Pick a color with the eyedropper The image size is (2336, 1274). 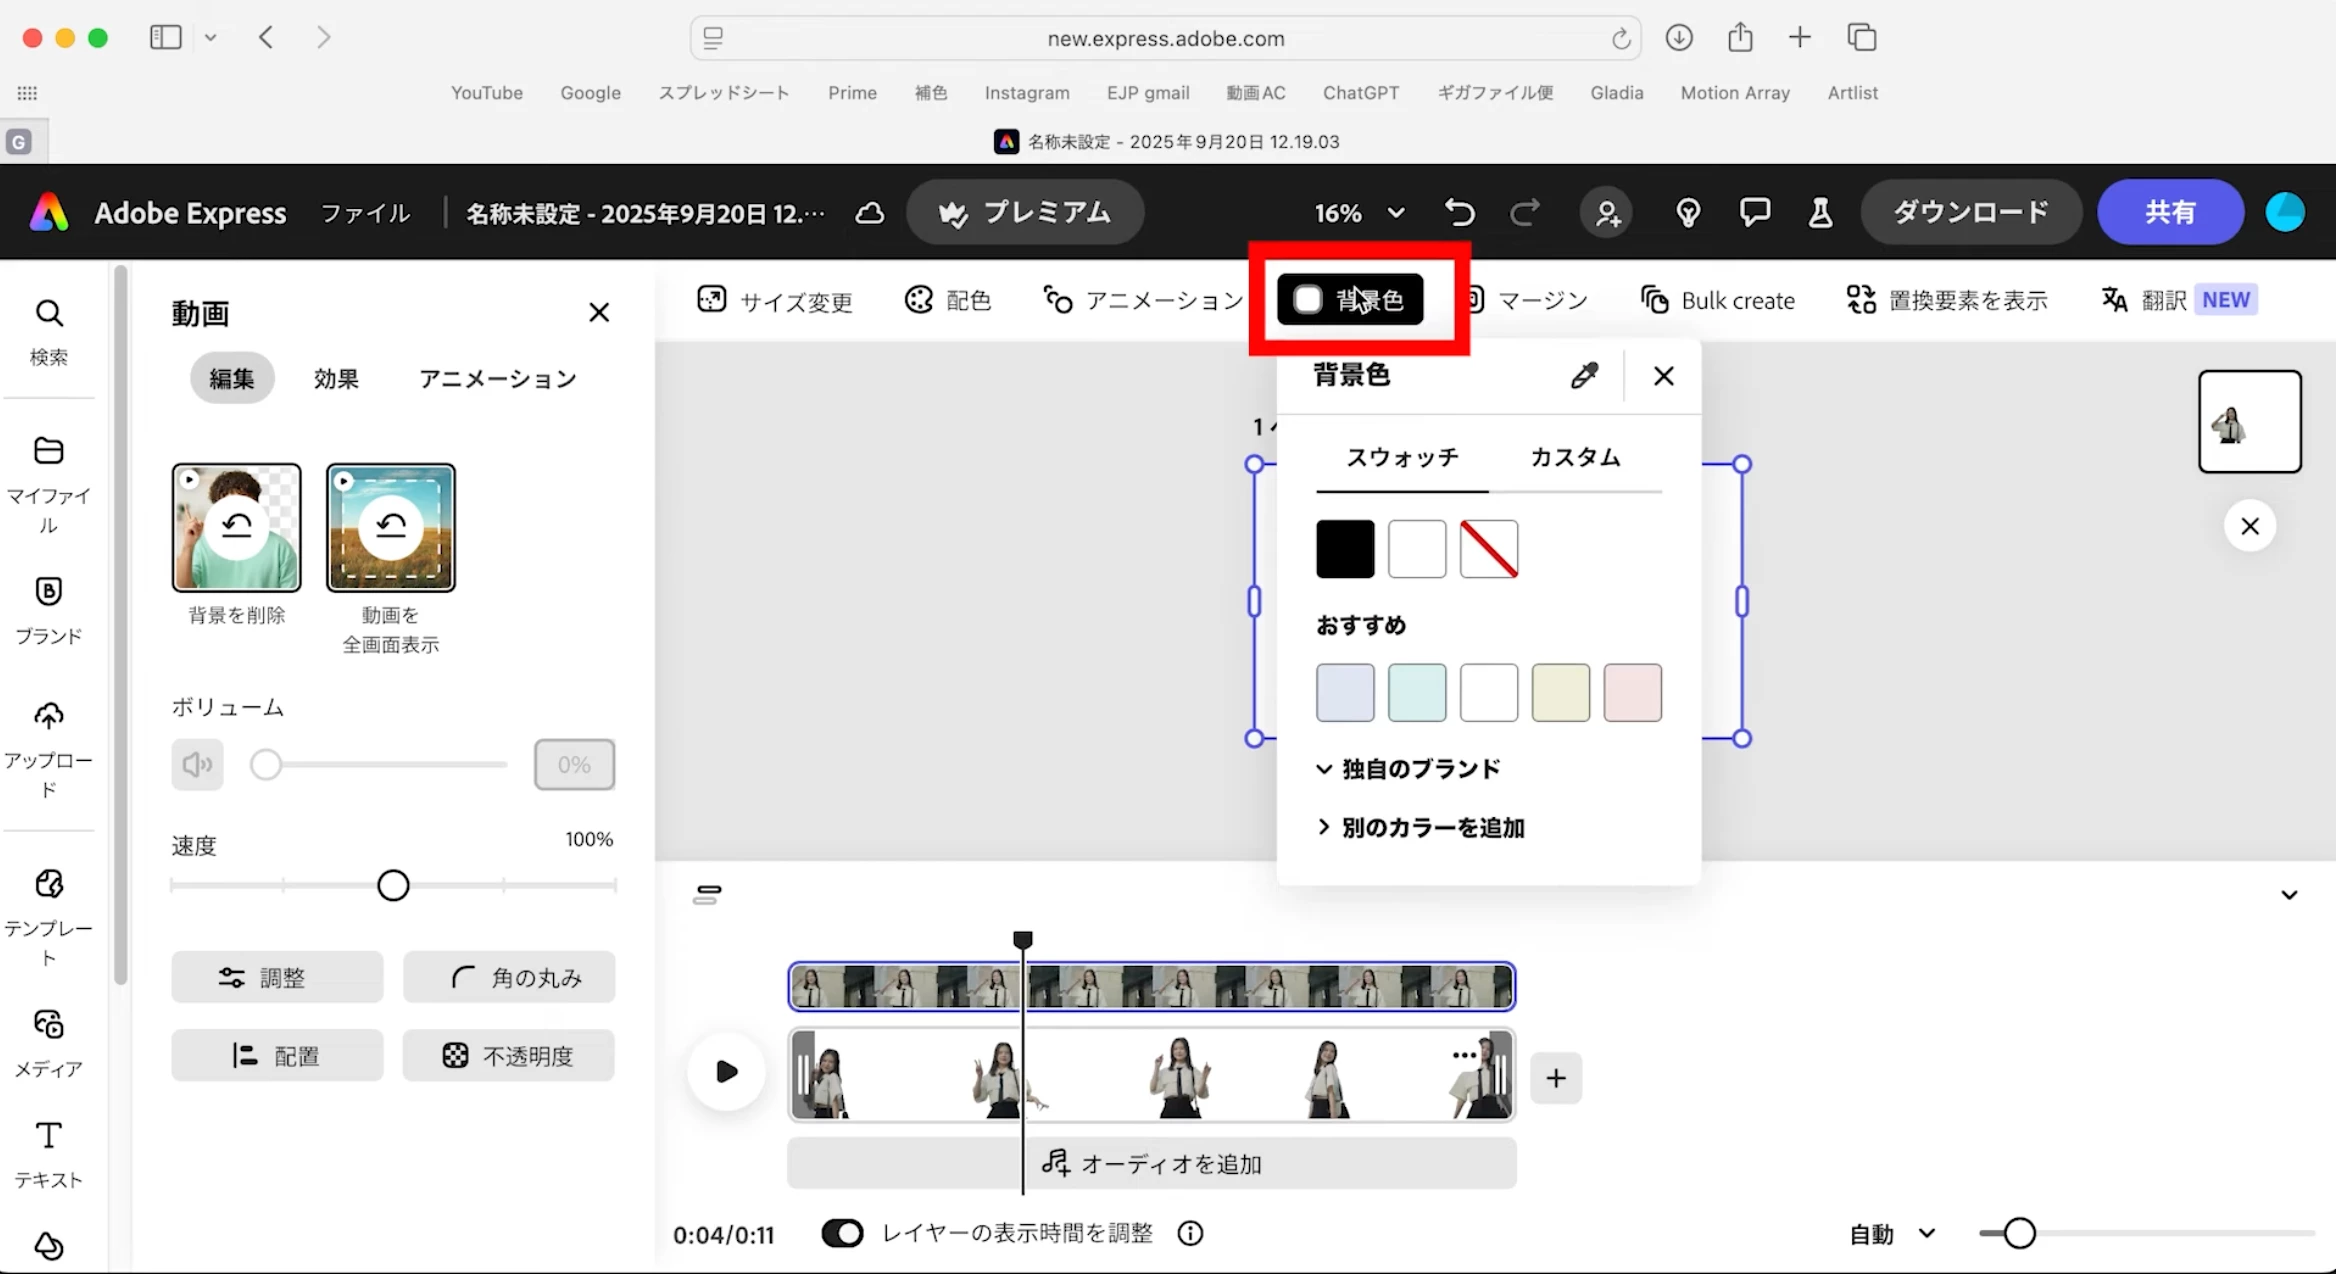click(1584, 376)
